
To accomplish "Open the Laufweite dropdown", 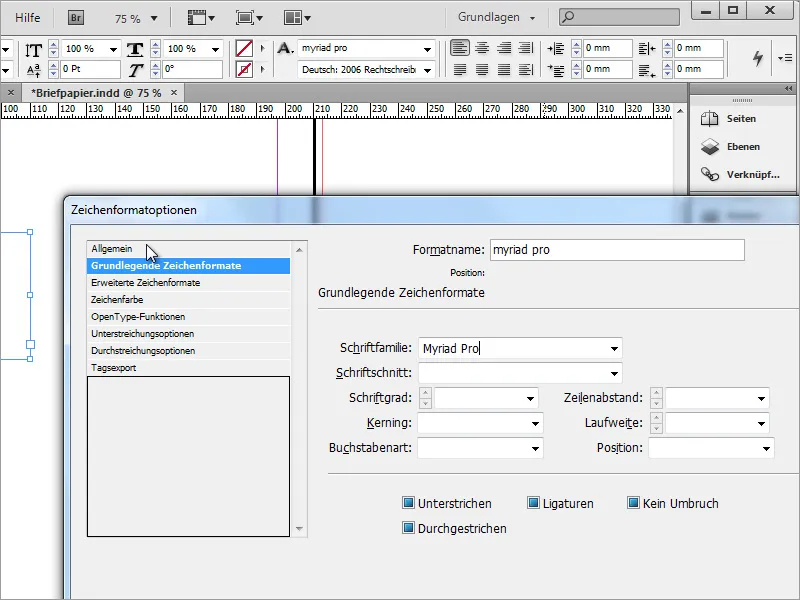I will (x=761, y=423).
